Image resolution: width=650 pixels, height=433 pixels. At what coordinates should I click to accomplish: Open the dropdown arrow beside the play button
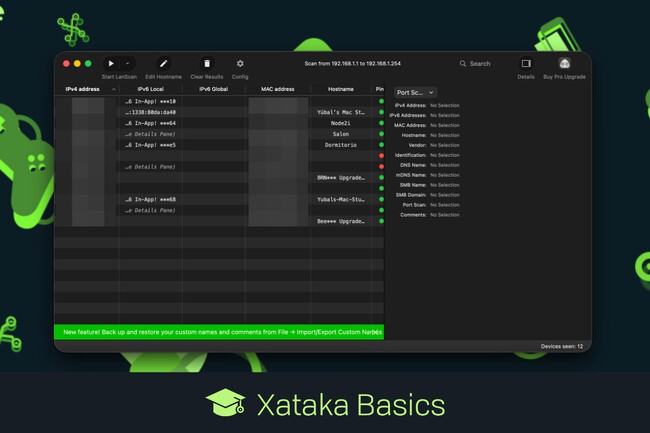pyautogui.click(x=127, y=63)
